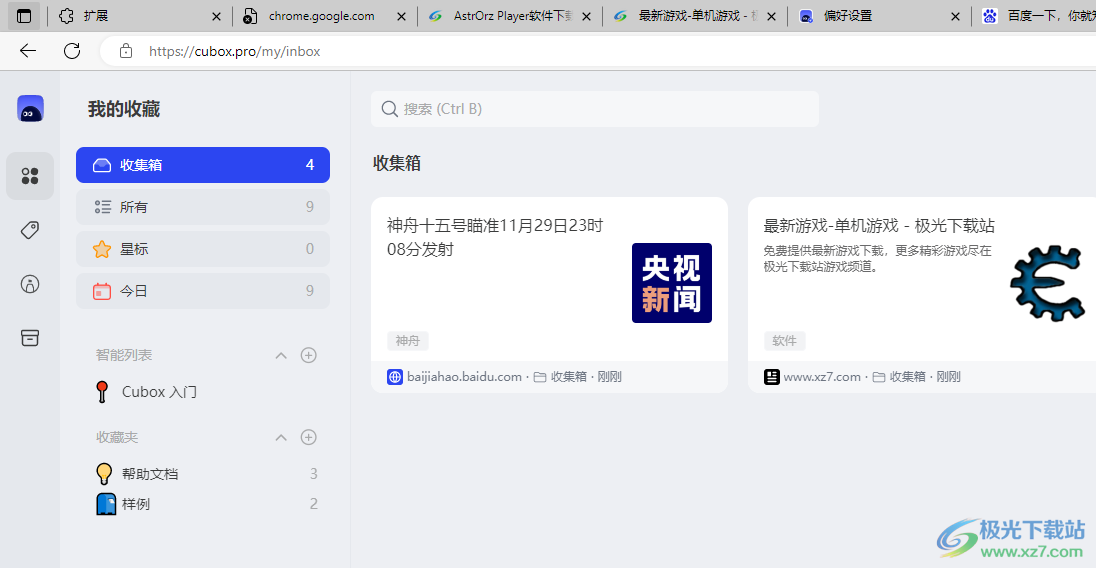Close the 最新游戏-单机游戏 tab
Image resolution: width=1096 pixels, height=568 pixels.
tap(772, 16)
